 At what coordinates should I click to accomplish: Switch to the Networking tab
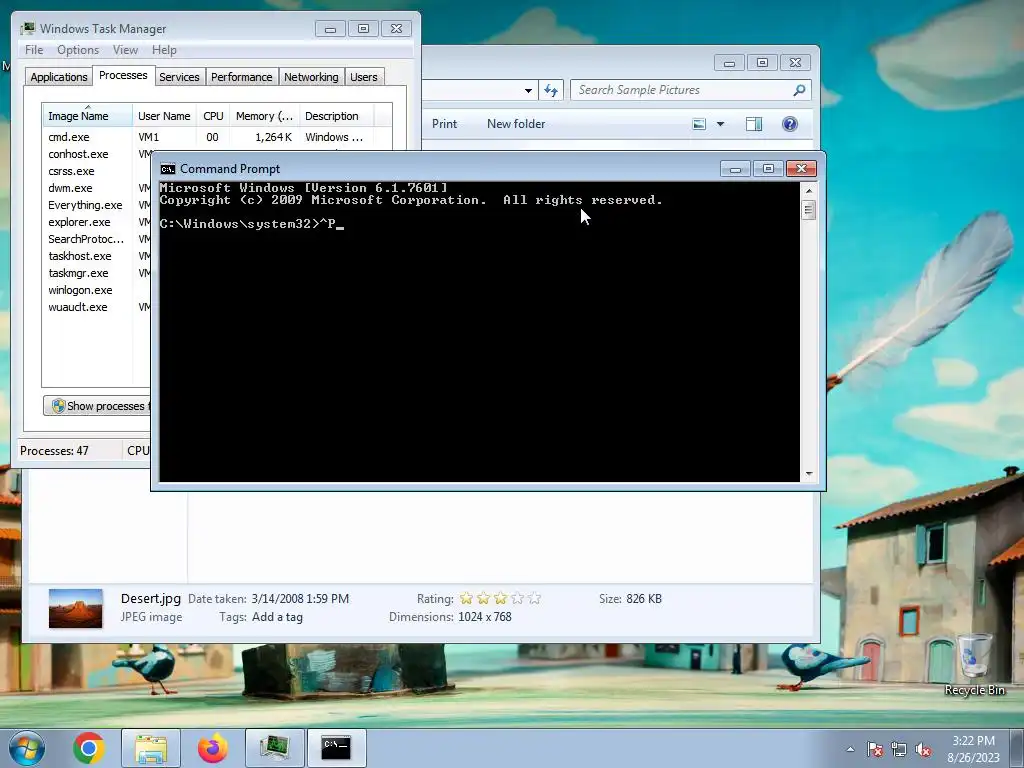tap(311, 77)
